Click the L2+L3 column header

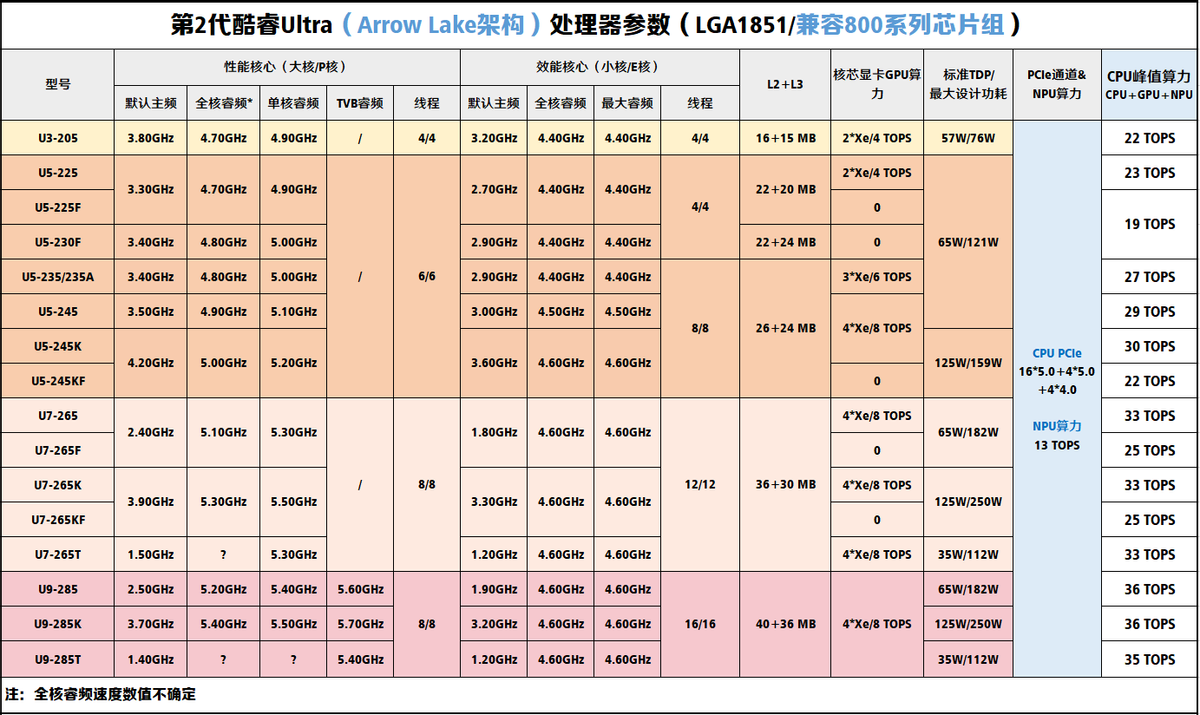pyautogui.click(x=785, y=85)
